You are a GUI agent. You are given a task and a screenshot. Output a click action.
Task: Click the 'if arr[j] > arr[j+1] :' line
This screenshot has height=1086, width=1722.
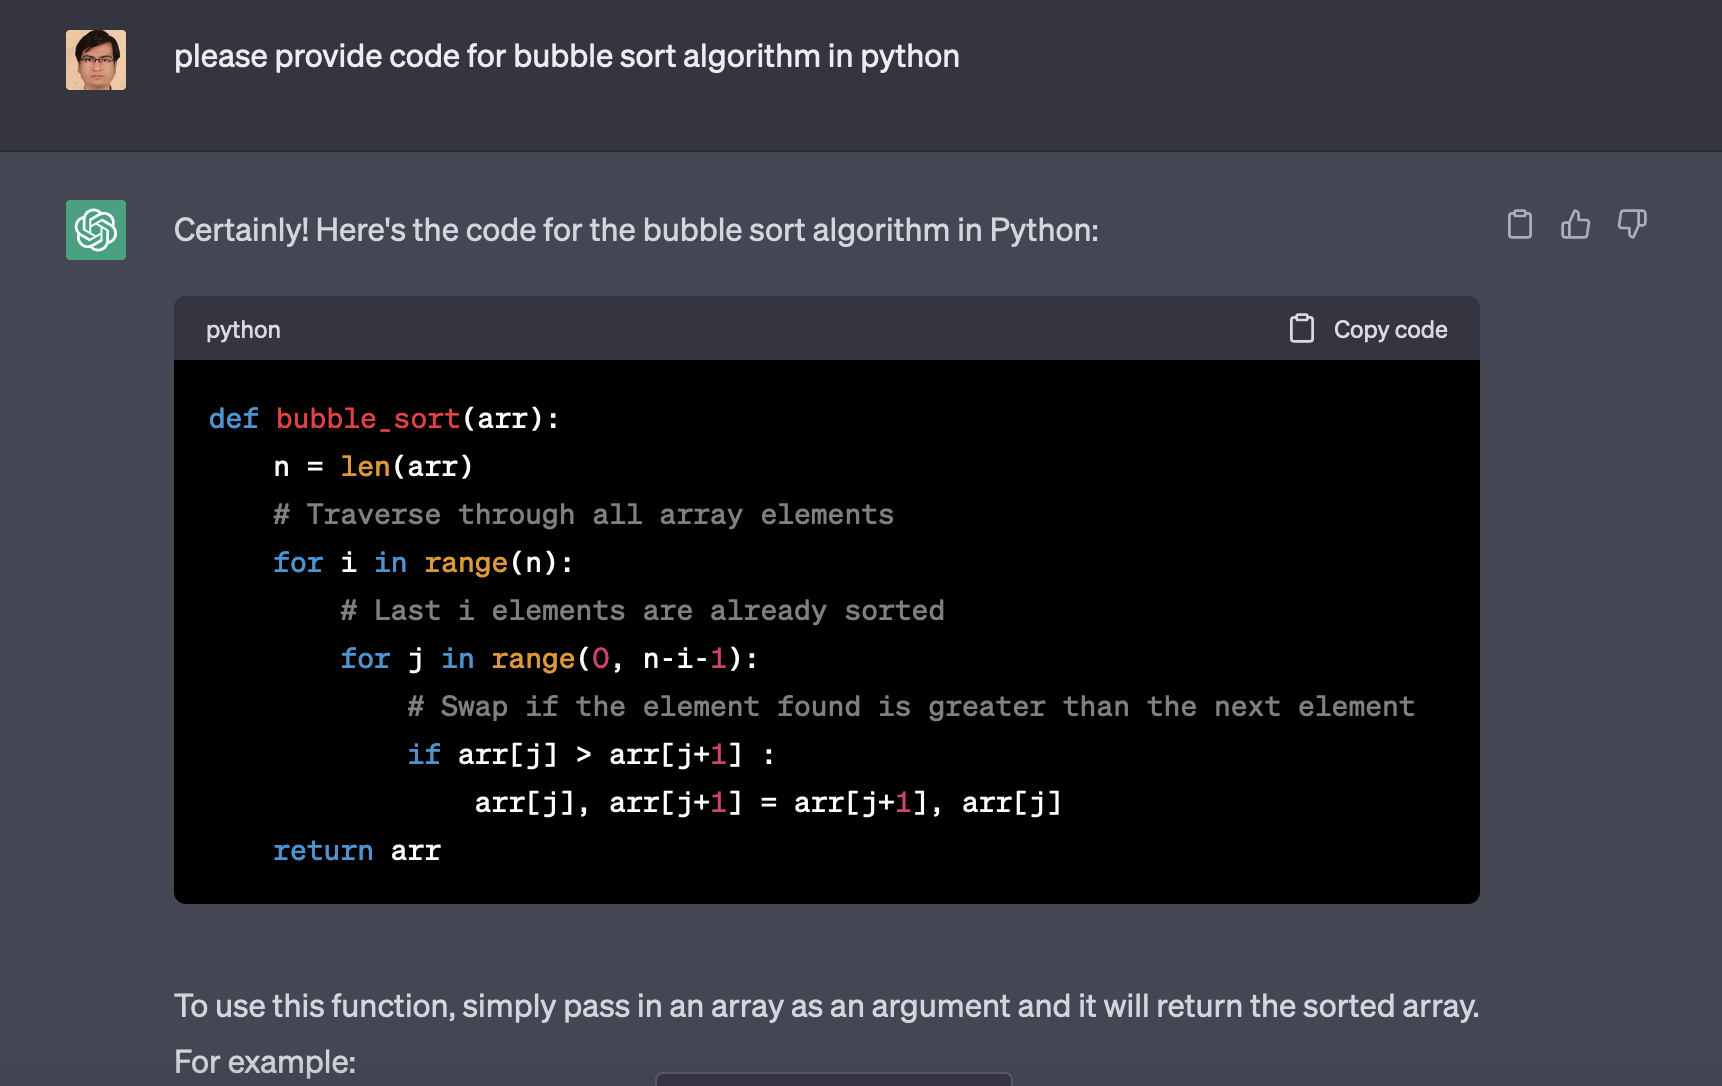[x=591, y=755]
